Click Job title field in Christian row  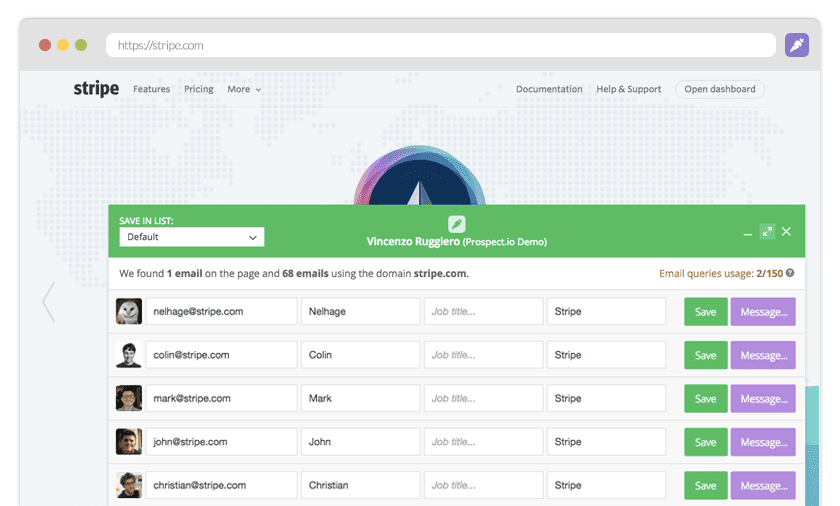pos(483,485)
